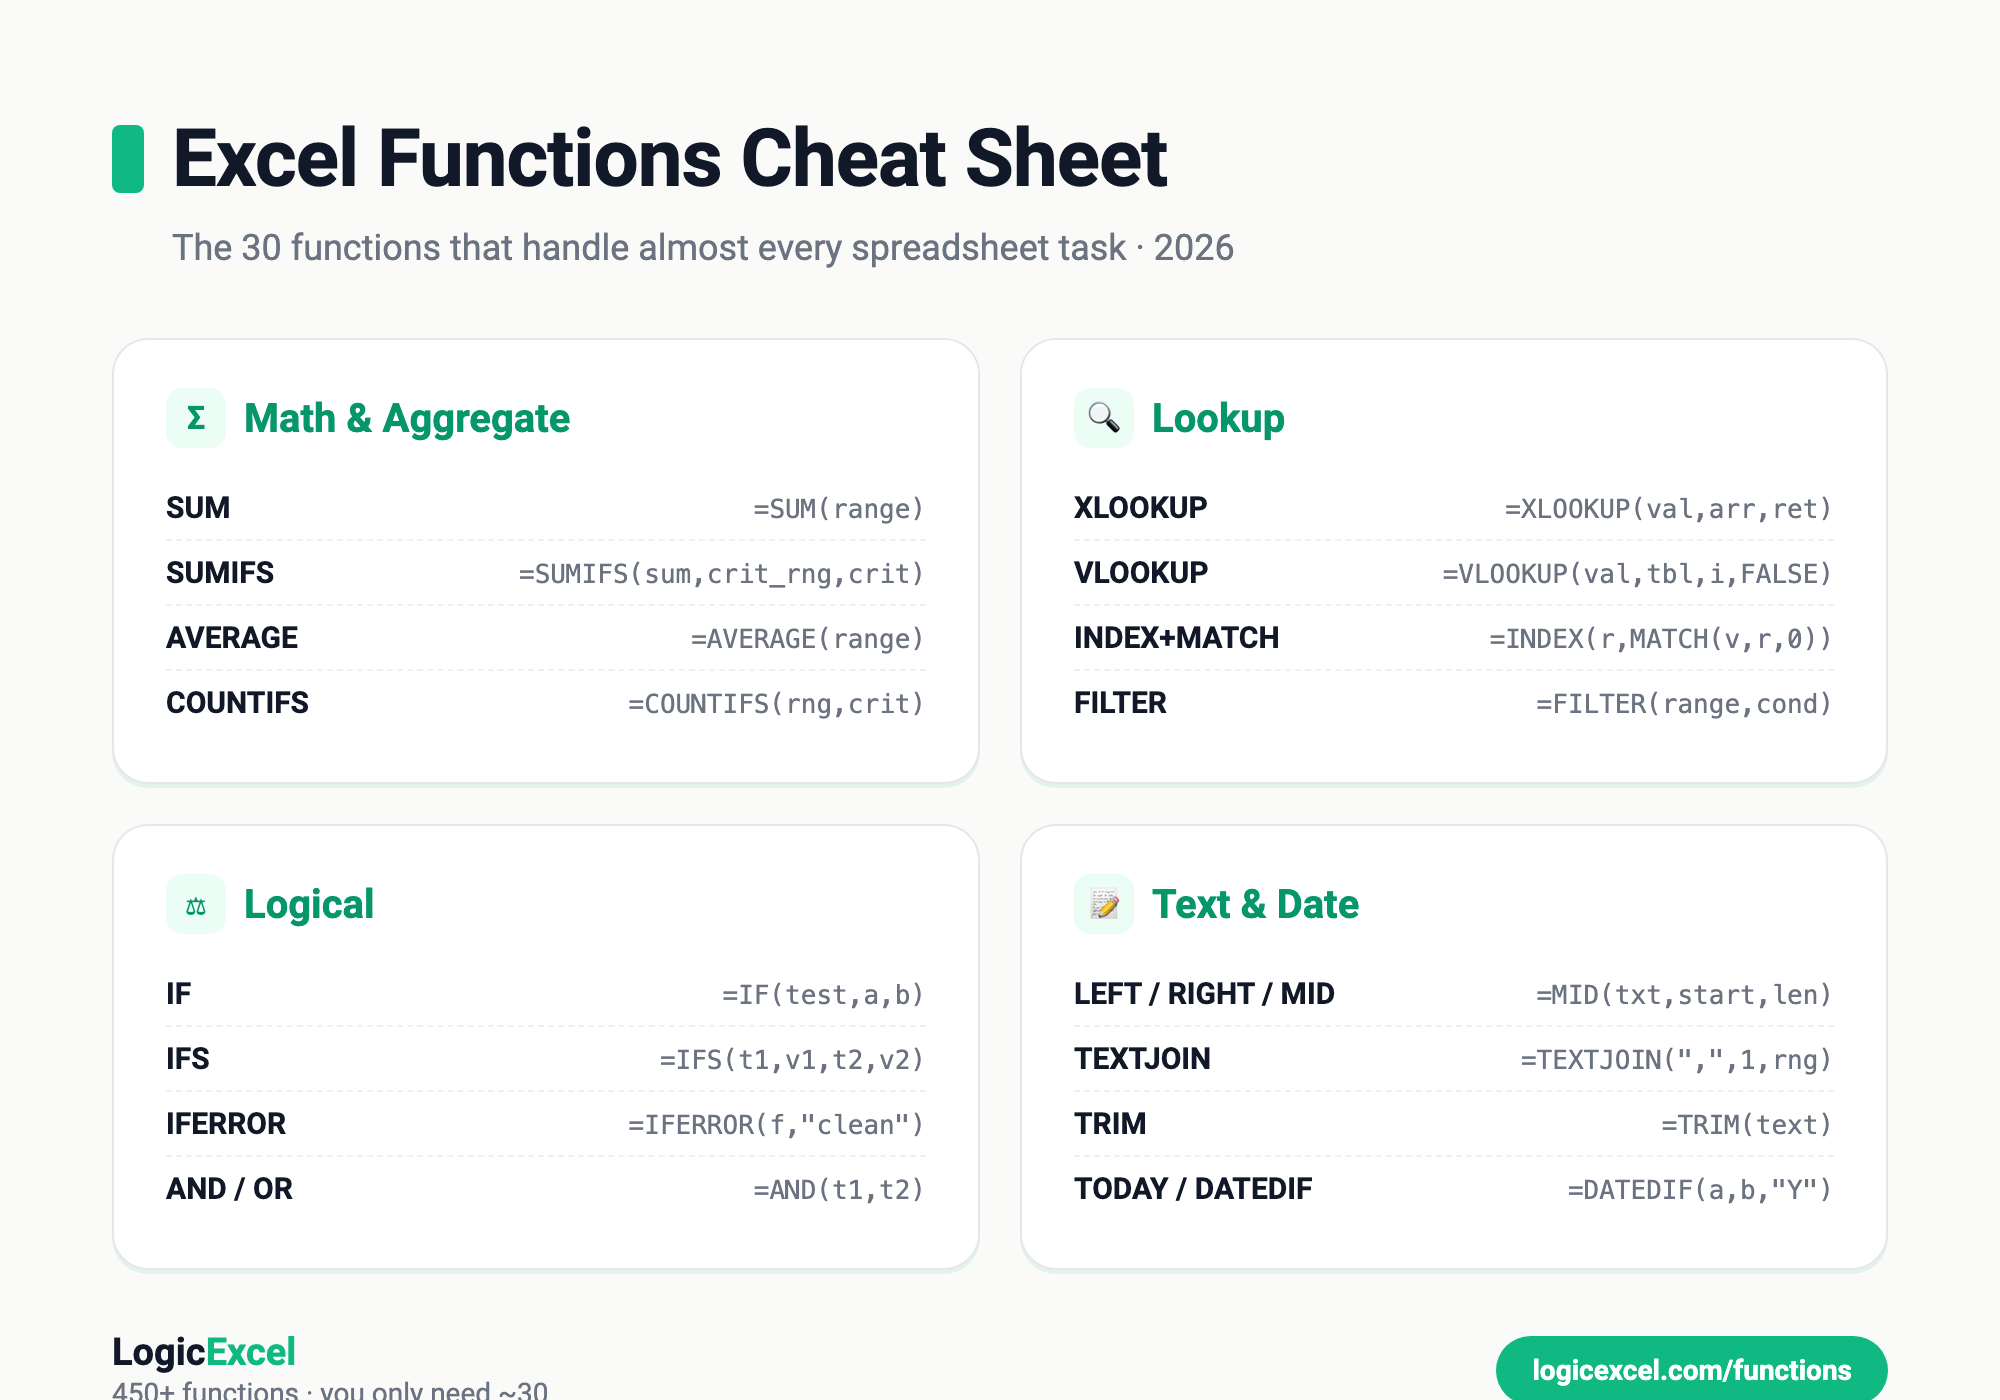
Task: Click the XLOOKUP function name
Action: click(1141, 508)
